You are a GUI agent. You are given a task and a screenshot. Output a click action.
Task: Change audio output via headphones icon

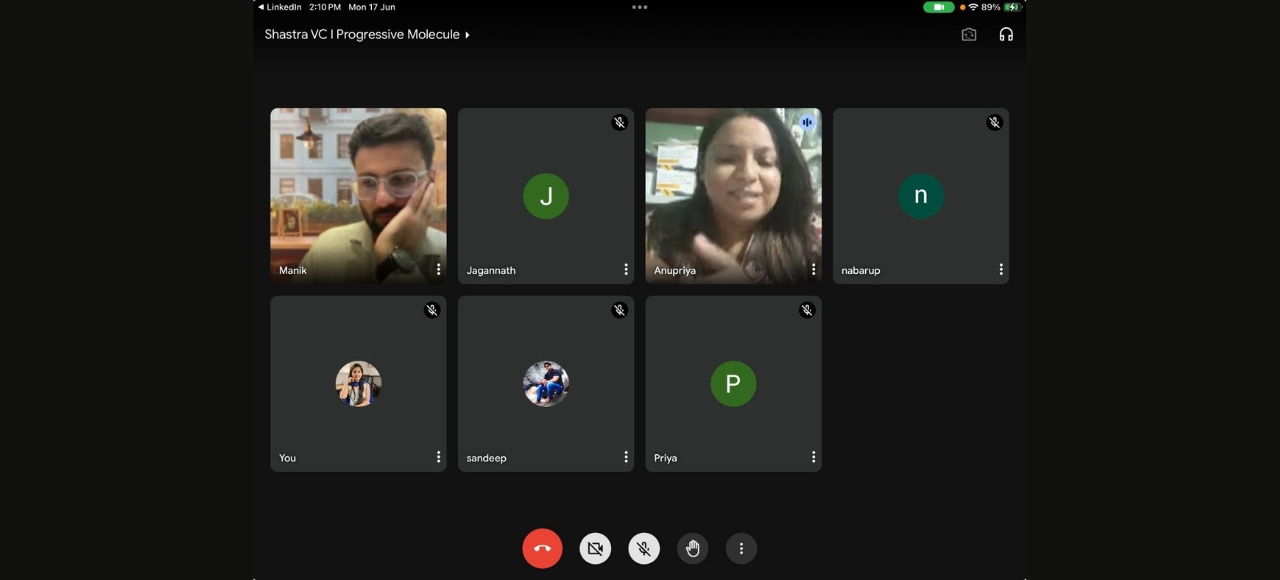point(1006,34)
